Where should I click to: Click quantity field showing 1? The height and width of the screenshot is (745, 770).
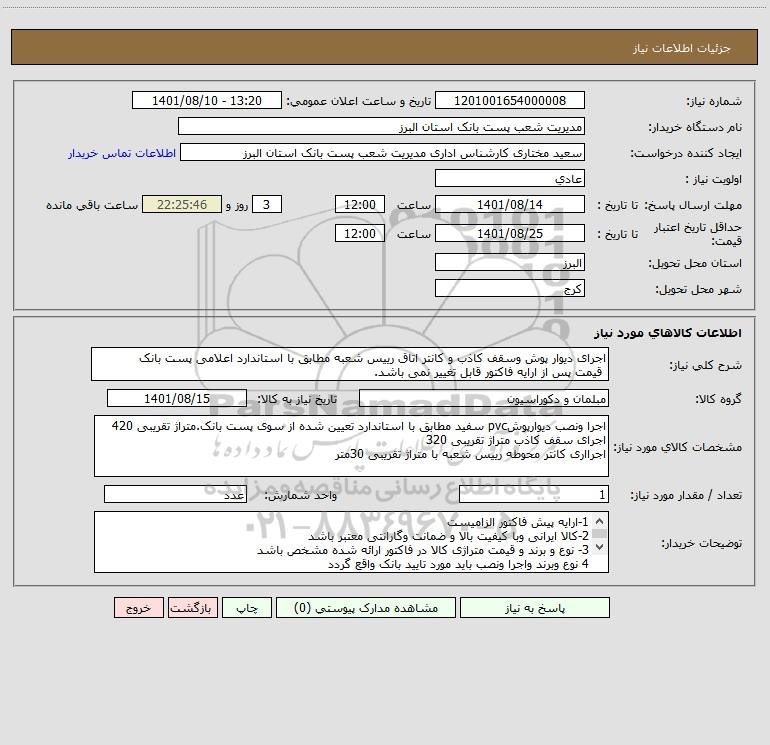[534, 495]
